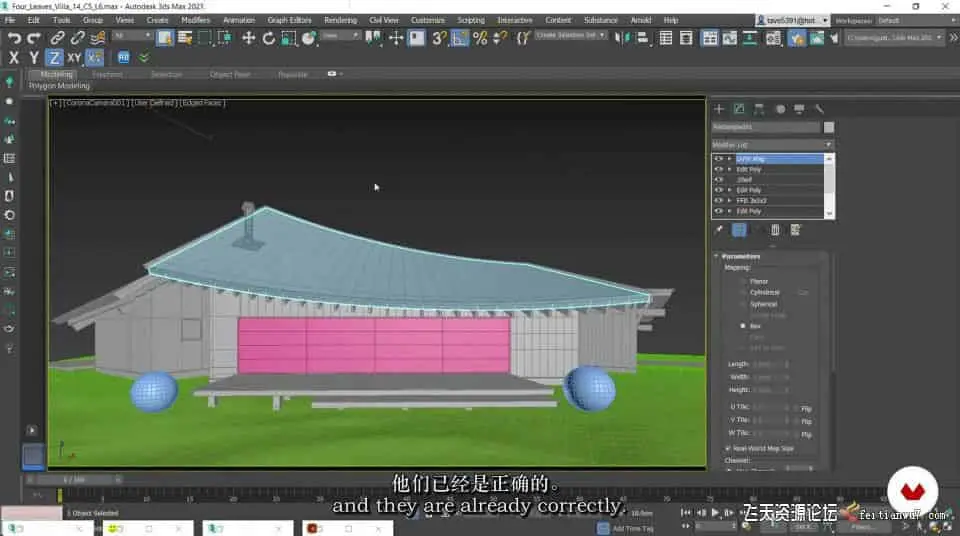960x536 pixels.
Task: Open the Utilities command panel wrench
Action: [x=819, y=109]
